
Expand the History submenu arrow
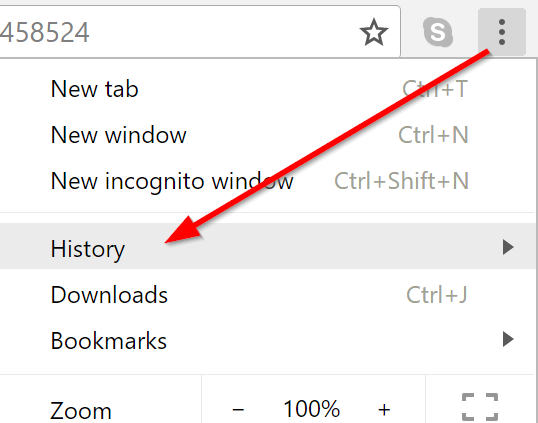tap(508, 247)
